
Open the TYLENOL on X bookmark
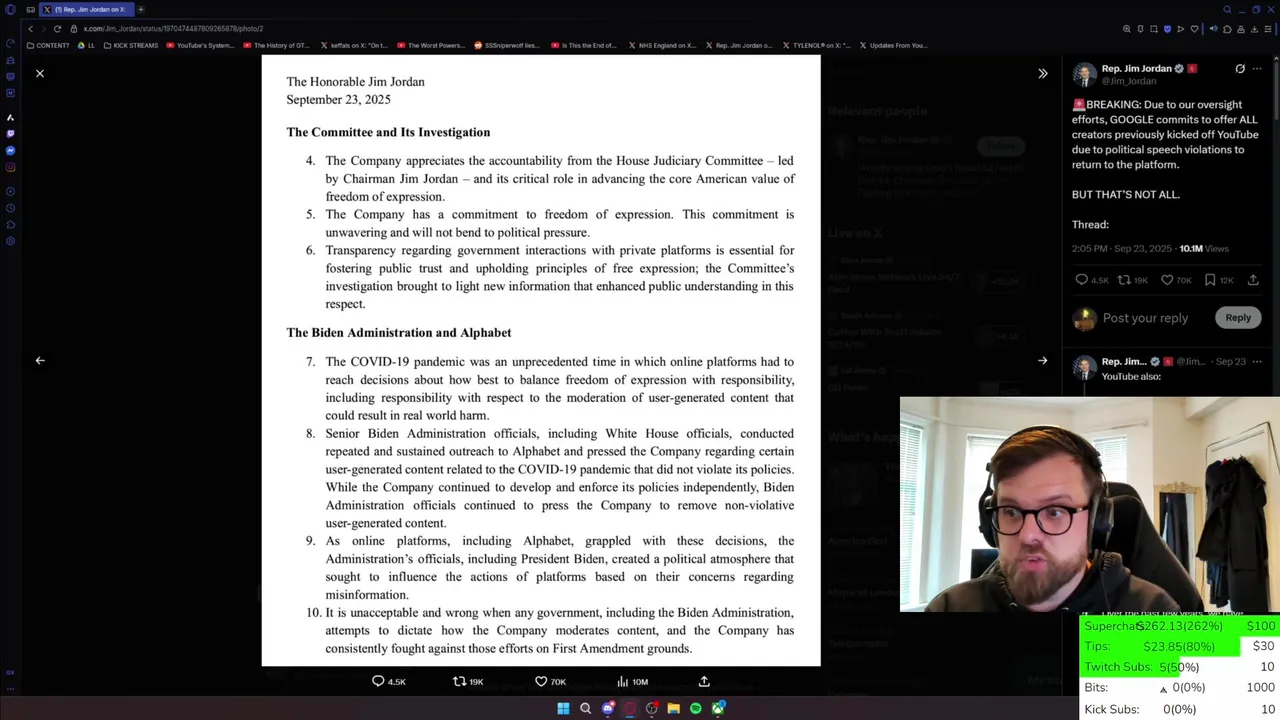(x=817, y=45)
